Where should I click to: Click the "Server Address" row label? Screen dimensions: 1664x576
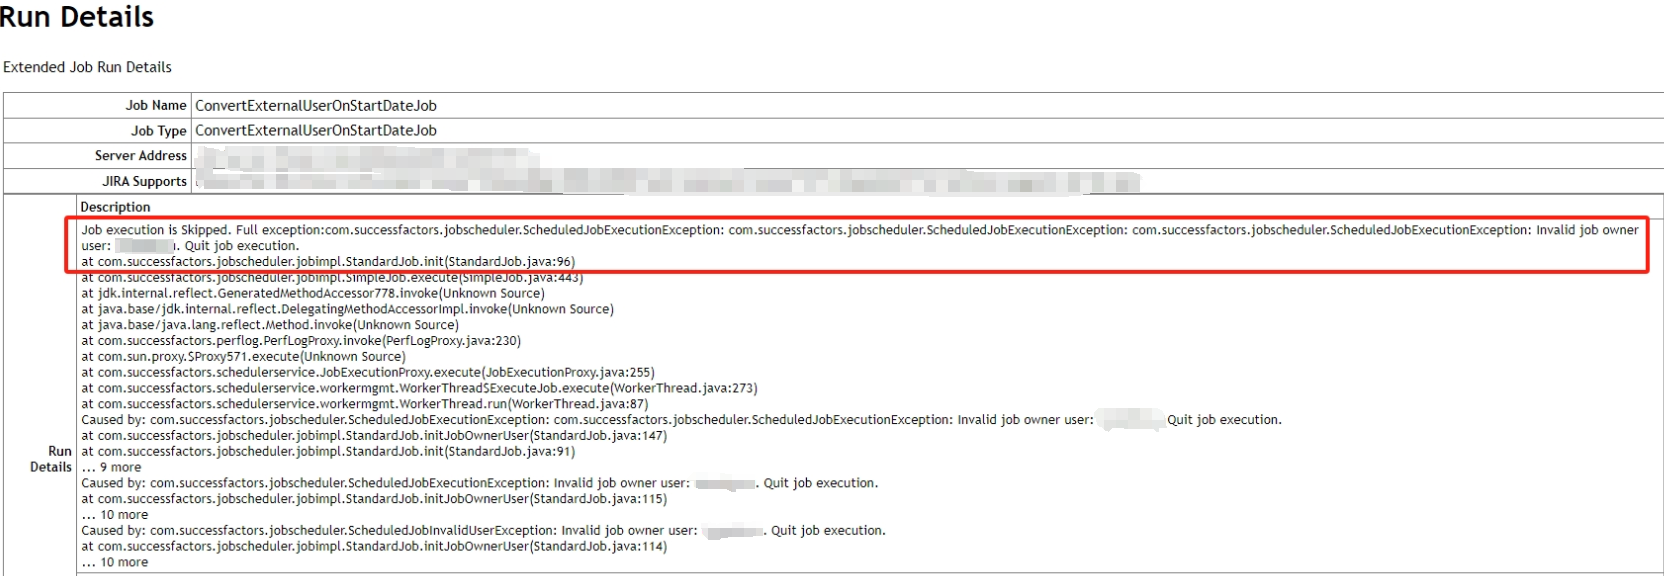141,155
